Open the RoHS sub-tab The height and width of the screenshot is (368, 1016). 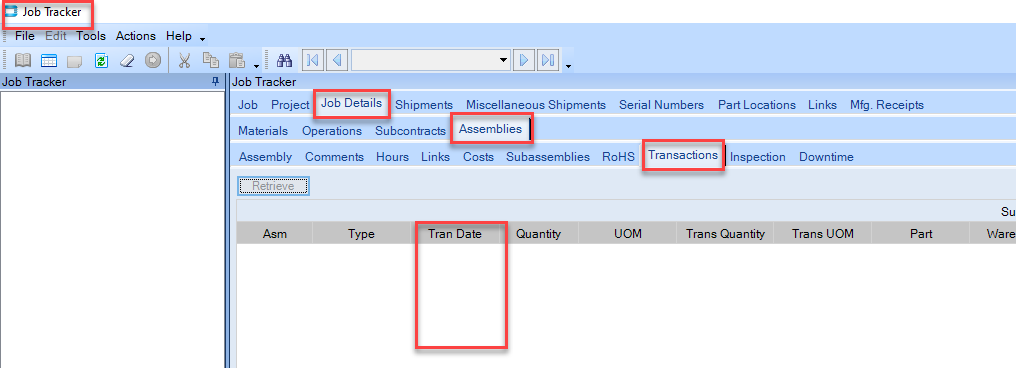click(618, 157)
